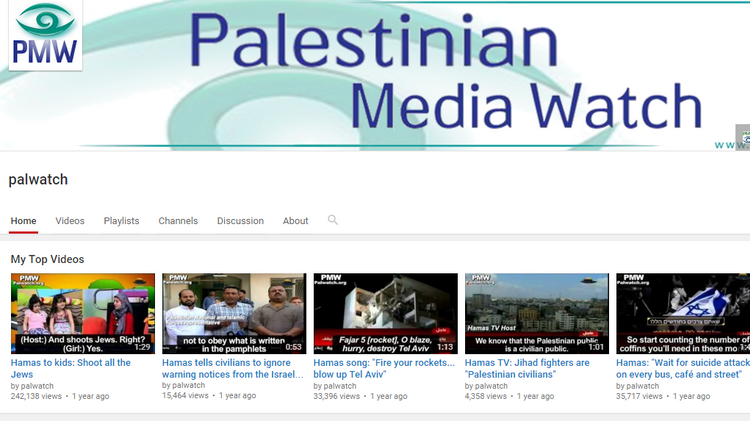Click the '242,138 views' text
Image resolution: width=750 pixels, height=421 pixels.
point(36,396)
